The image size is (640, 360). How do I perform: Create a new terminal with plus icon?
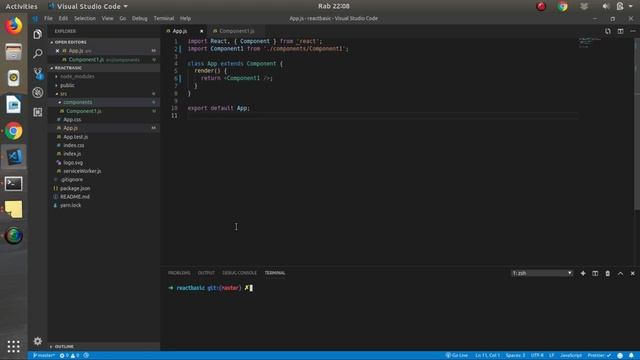click(583, 273)
